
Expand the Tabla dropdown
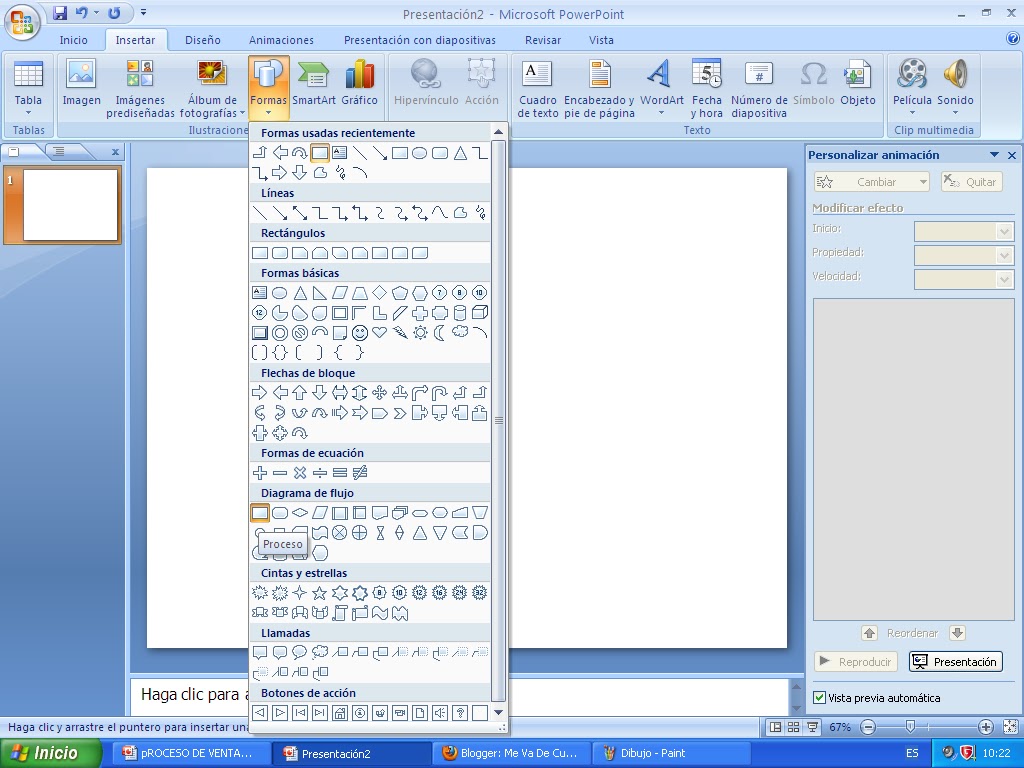tap(28, 112)
